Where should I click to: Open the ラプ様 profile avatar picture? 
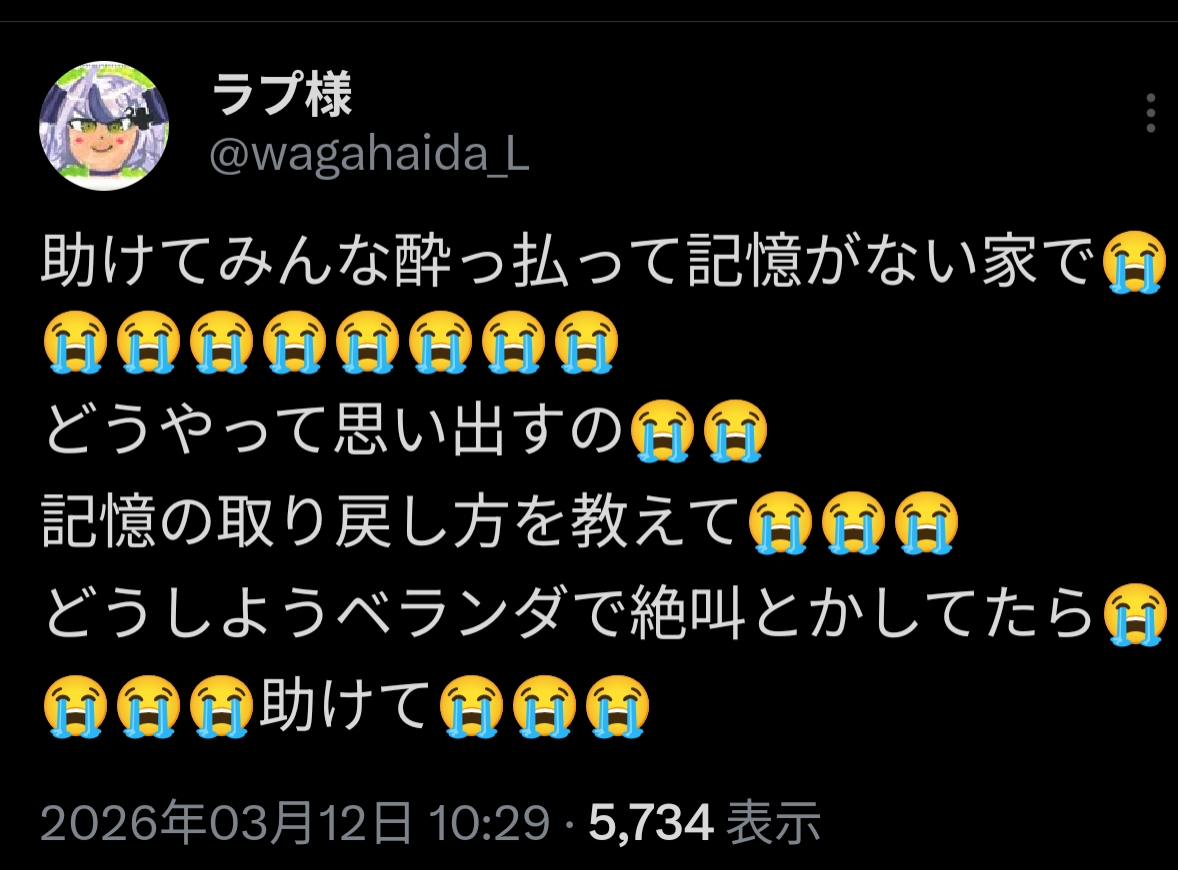(x=104, y=125)
